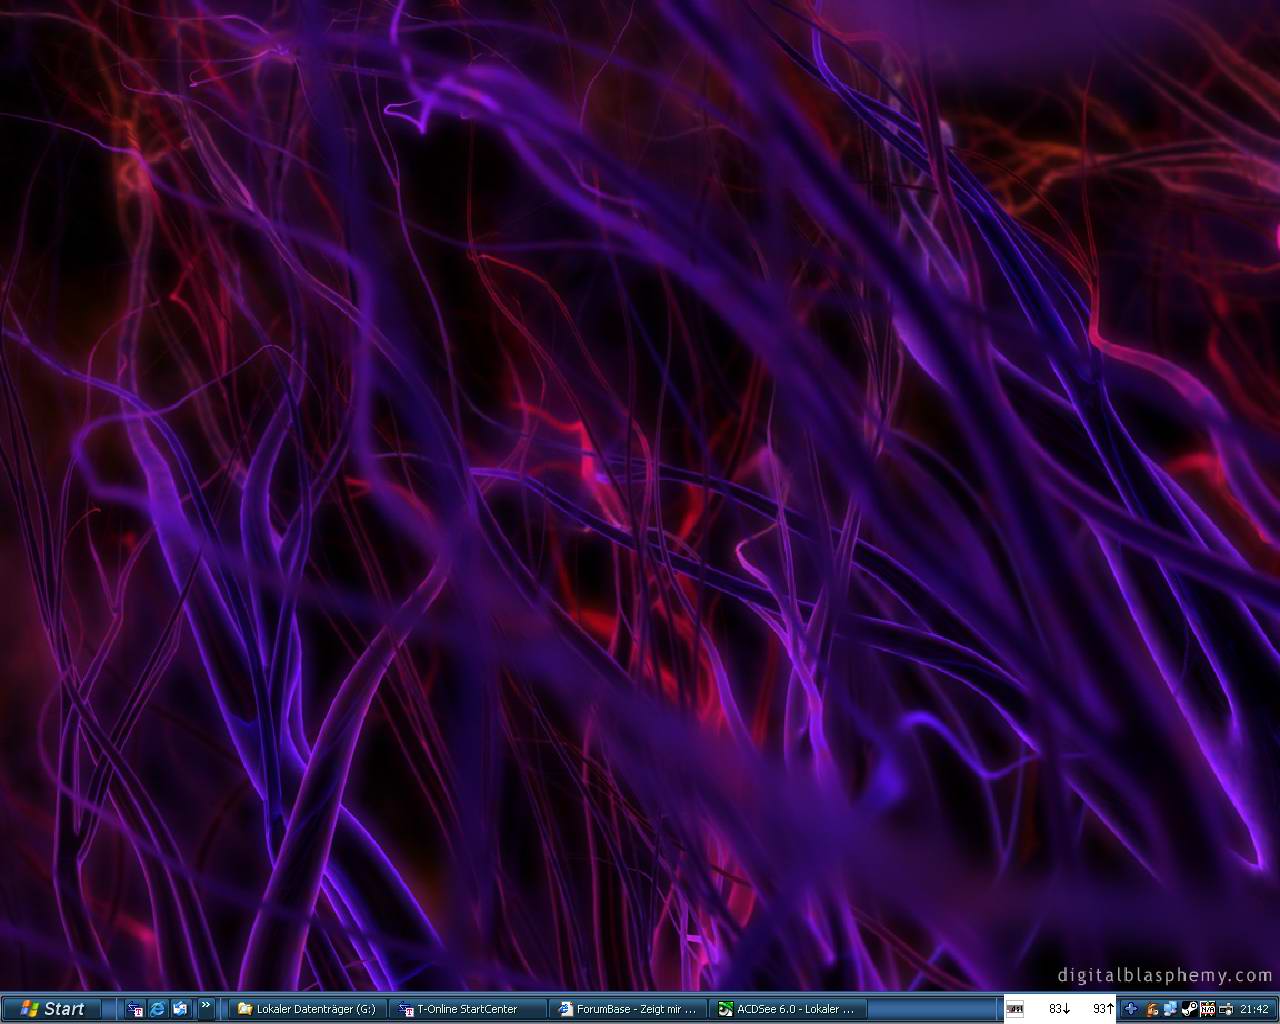This screenshot has width=1280, height=1024.
Task: Switch to ForumBase browser window
Action: pos(627,1009)
